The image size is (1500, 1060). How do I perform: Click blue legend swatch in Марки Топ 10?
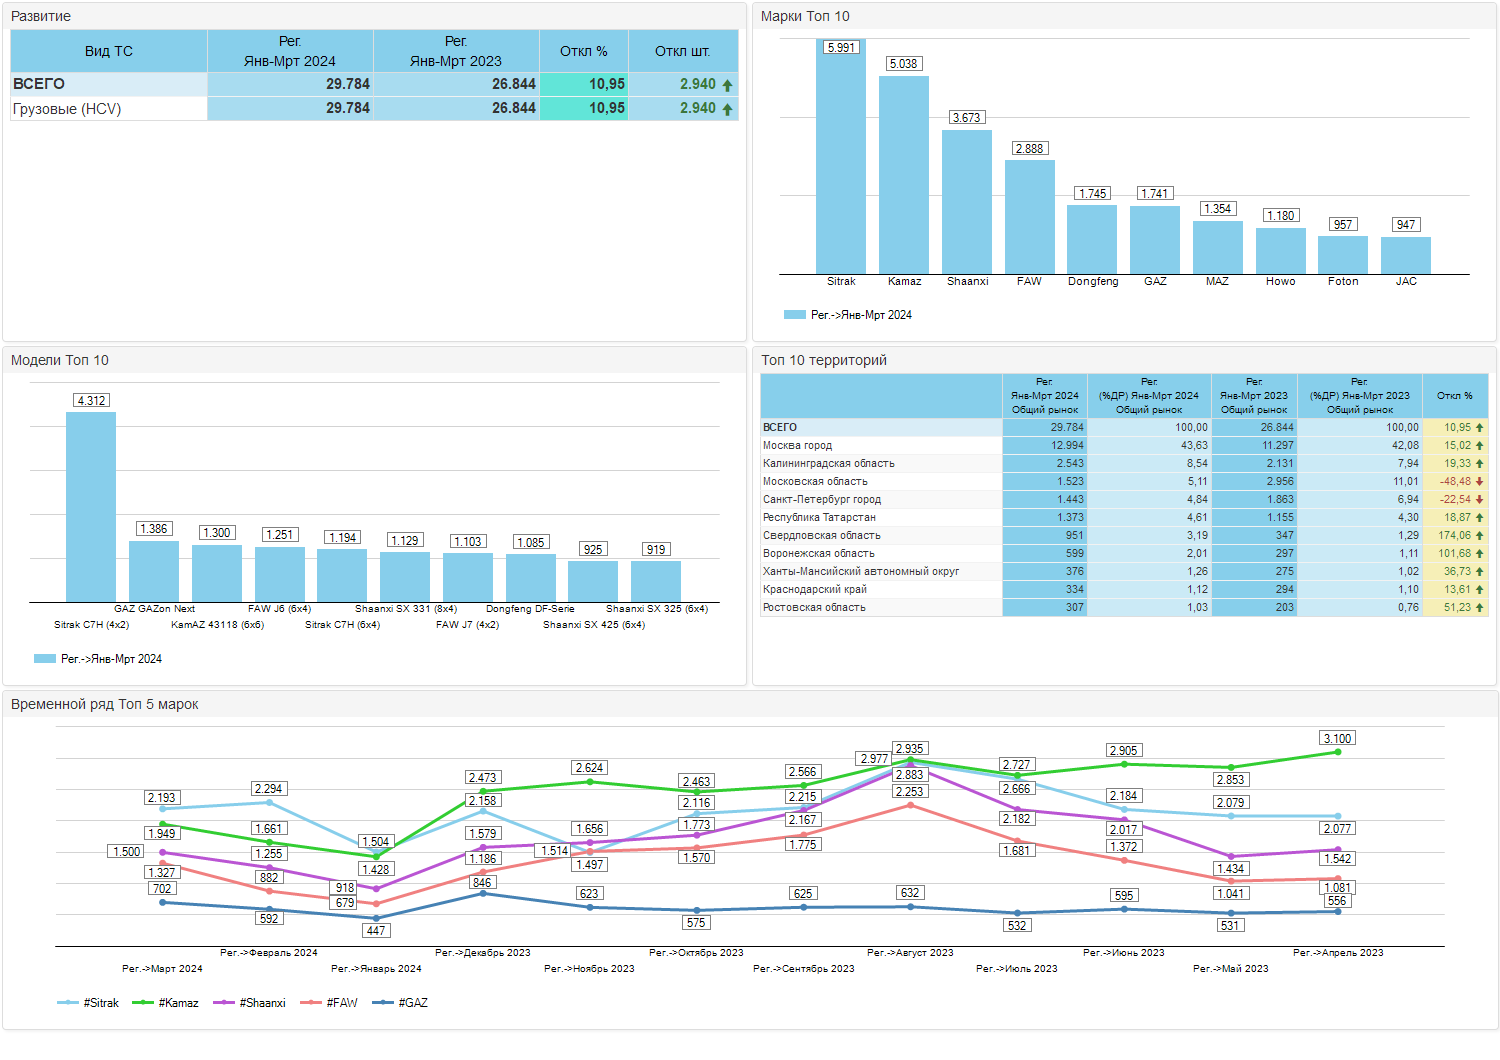click(x=795, y=315)
